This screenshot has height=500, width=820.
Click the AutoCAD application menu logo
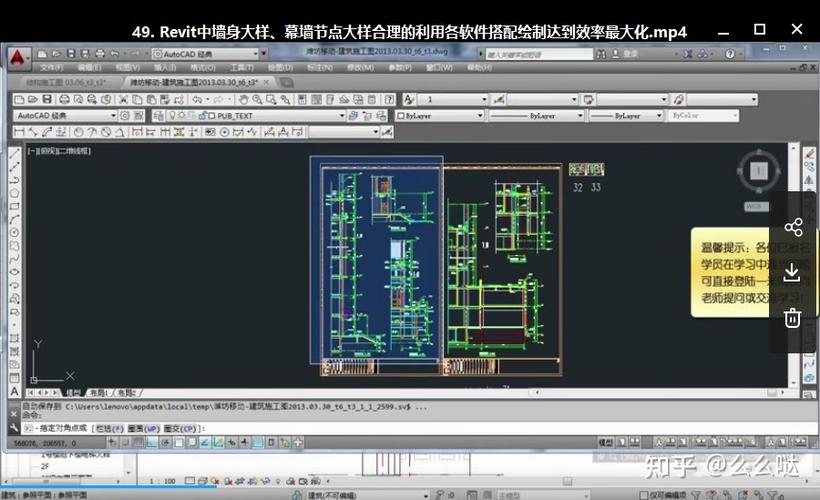point(18,56)
